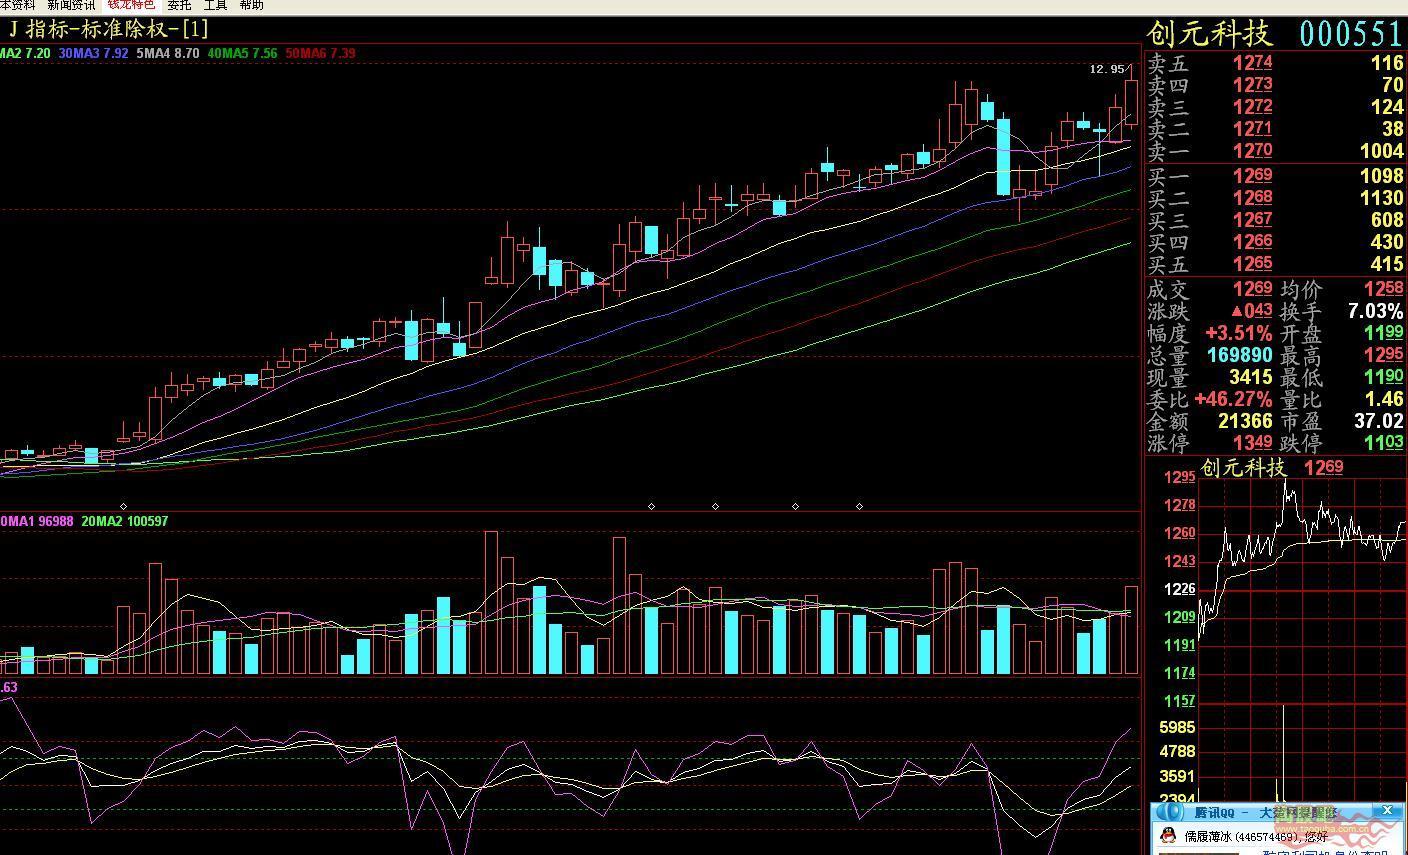This screenshot has height=855, width=1408.
Task: Select the 30MA3 7.92 moving average label
Action: click(x=93, y=53)
